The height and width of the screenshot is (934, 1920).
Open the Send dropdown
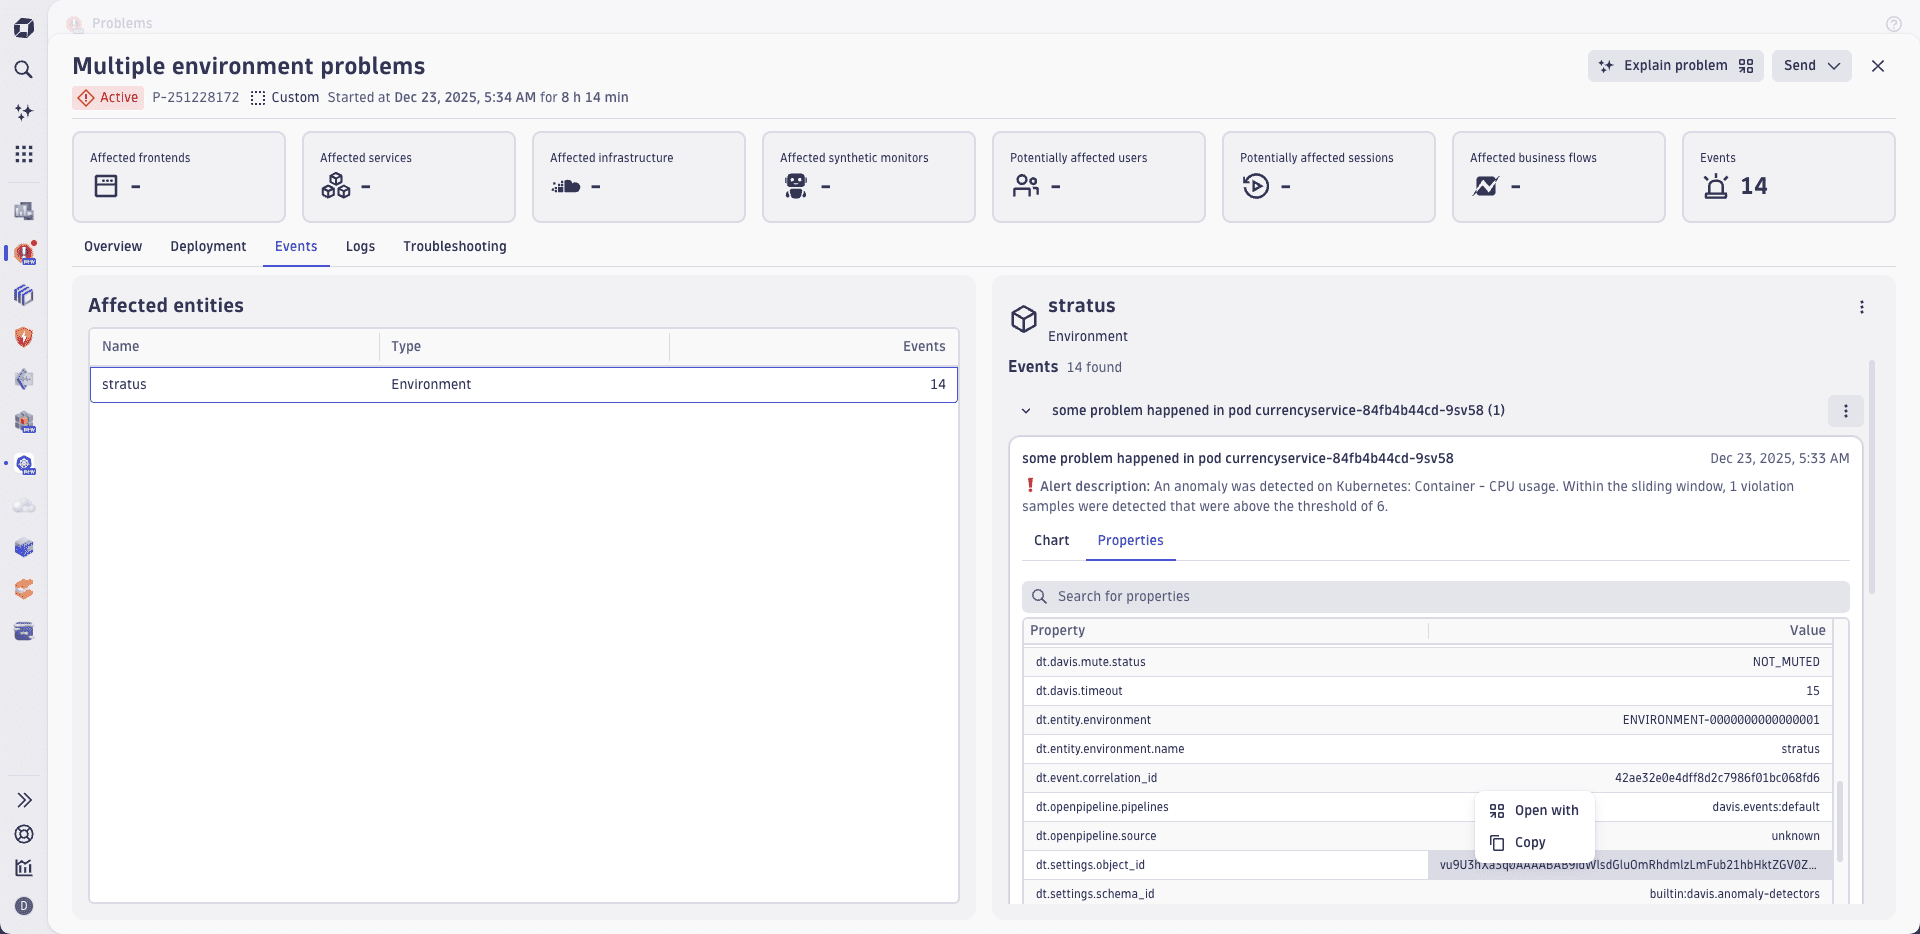pyautogui.click(x=1811, y=66)
